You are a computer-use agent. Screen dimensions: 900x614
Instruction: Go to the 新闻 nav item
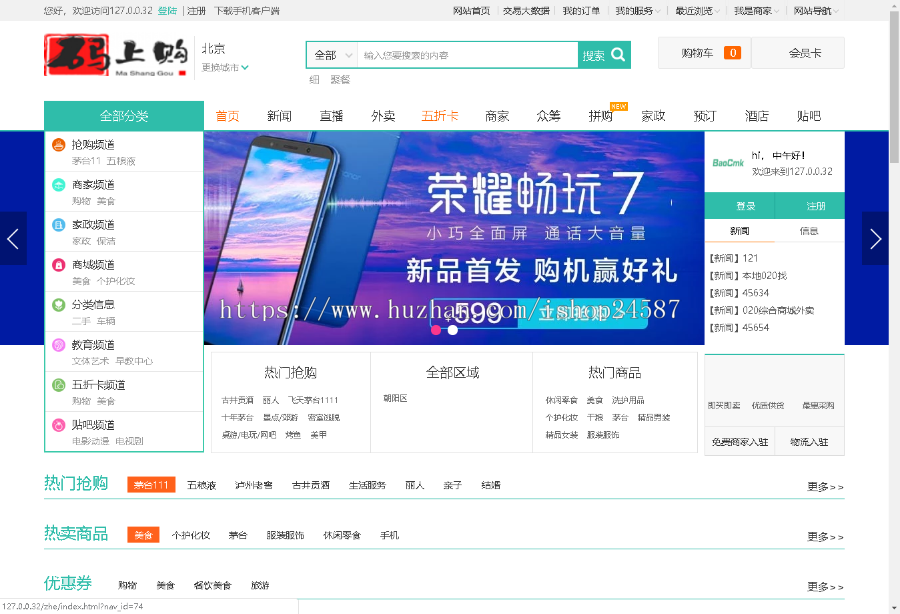280,116
